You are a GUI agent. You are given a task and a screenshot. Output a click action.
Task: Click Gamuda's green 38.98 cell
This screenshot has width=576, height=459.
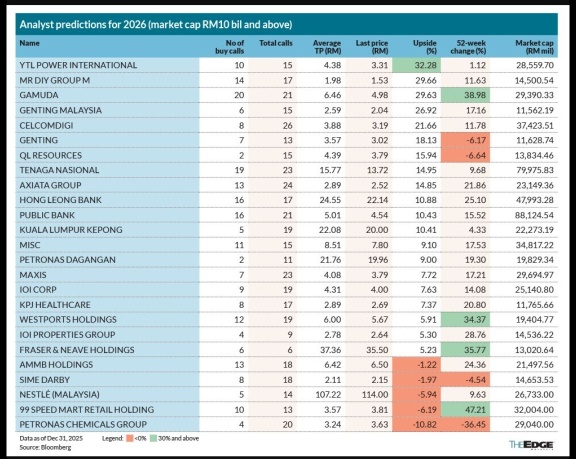[465, 95]
